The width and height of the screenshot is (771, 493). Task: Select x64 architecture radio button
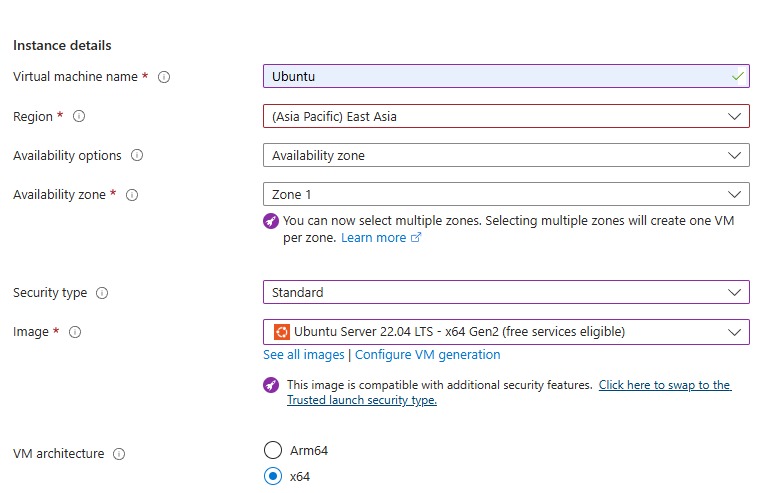pyautogui.click(x=273, y=476)
